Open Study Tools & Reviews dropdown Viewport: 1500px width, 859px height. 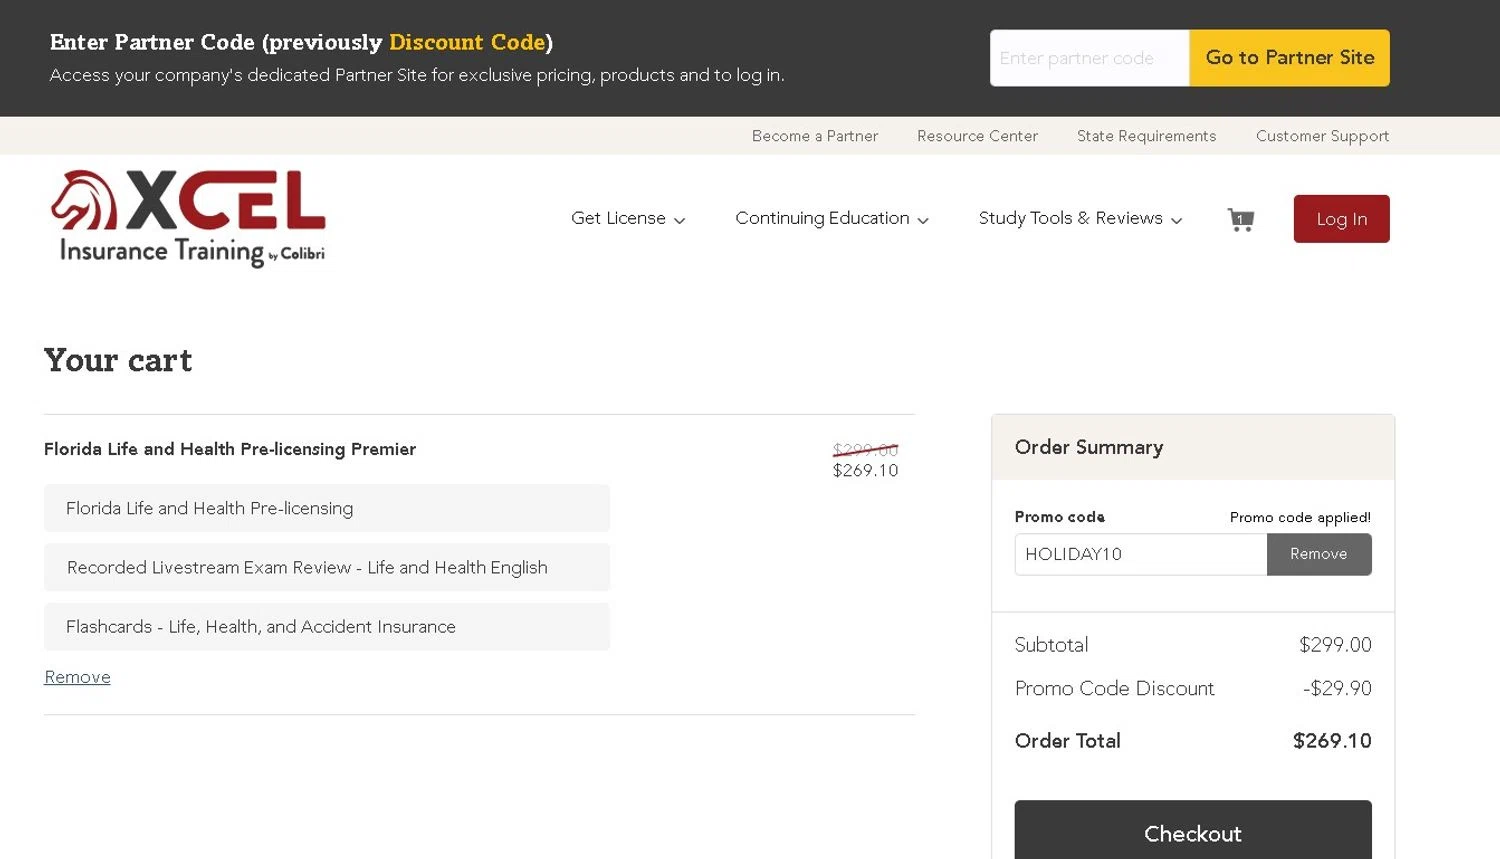[1080, 219]
